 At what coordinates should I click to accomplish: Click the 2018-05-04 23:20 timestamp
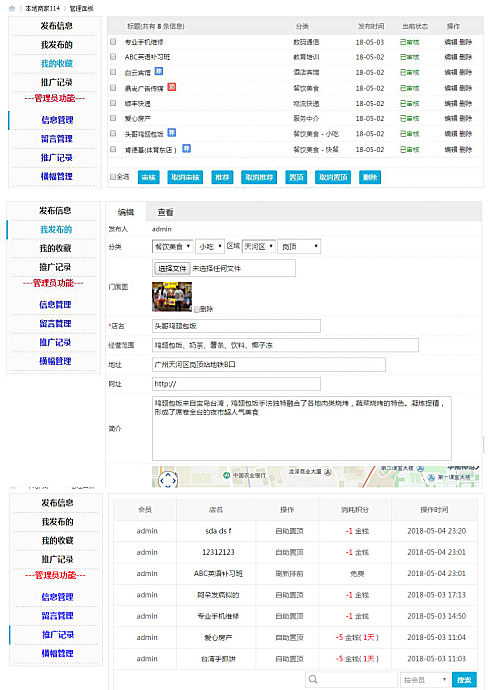437,531
